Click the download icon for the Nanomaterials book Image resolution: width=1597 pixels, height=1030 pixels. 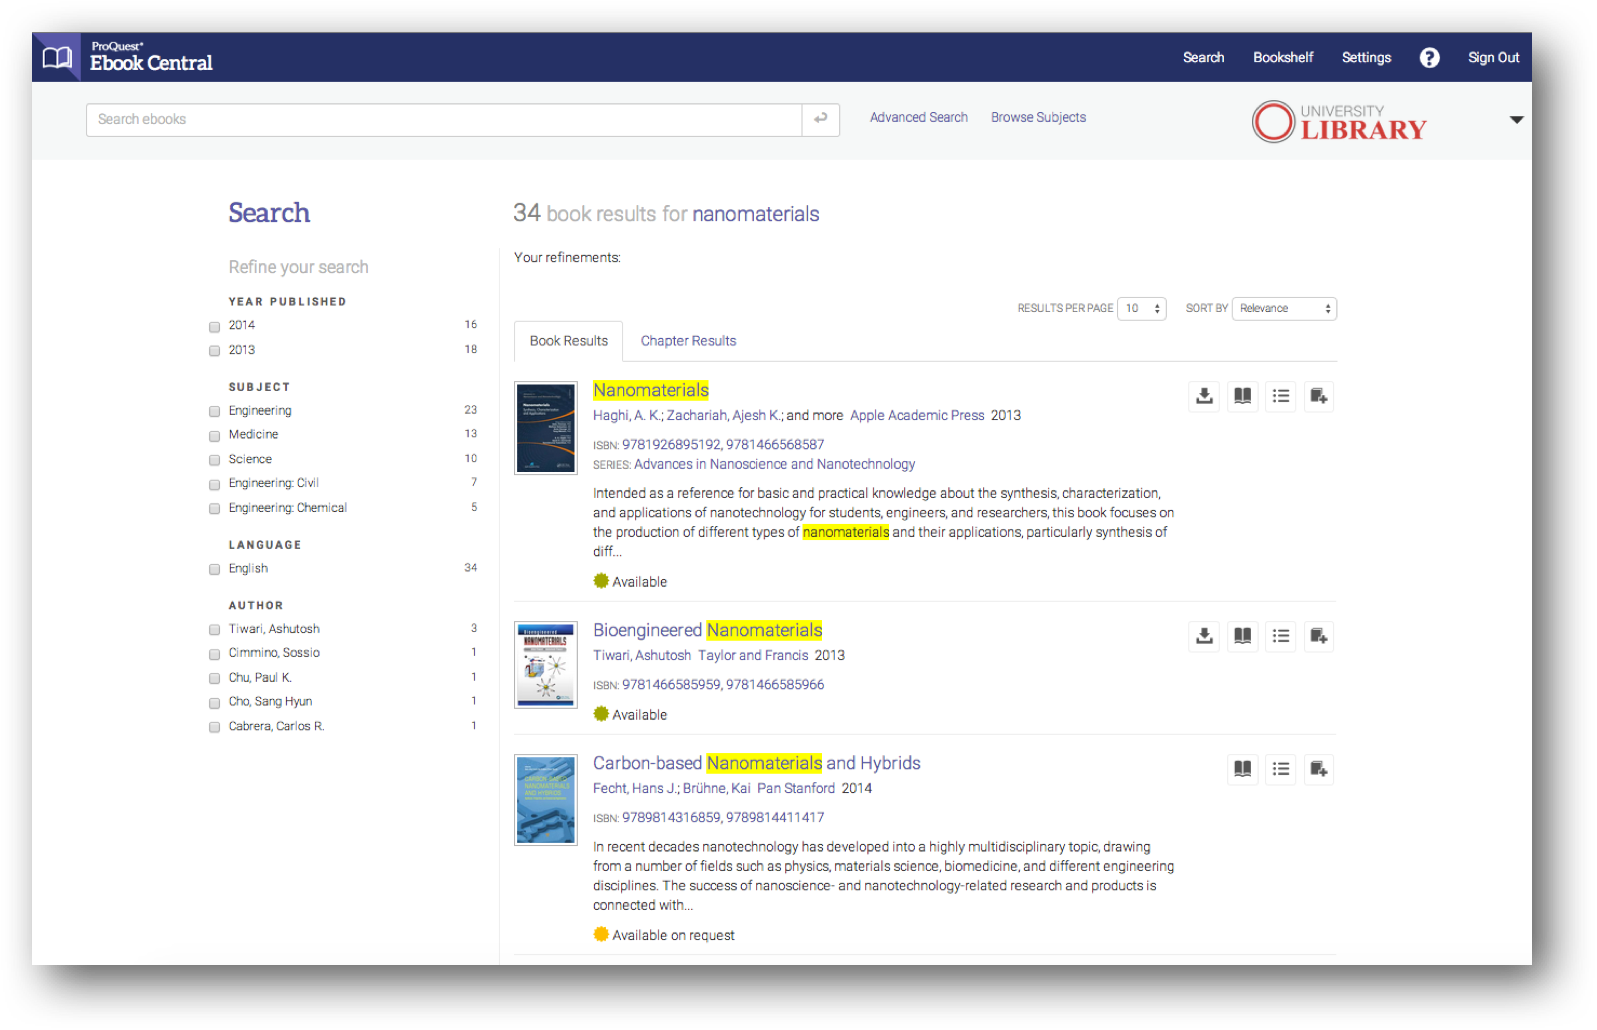click(x=1204, y=396)
